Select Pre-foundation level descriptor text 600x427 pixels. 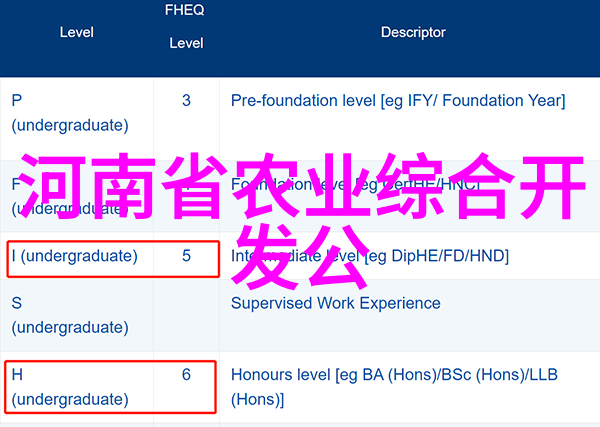click(398, 101)
